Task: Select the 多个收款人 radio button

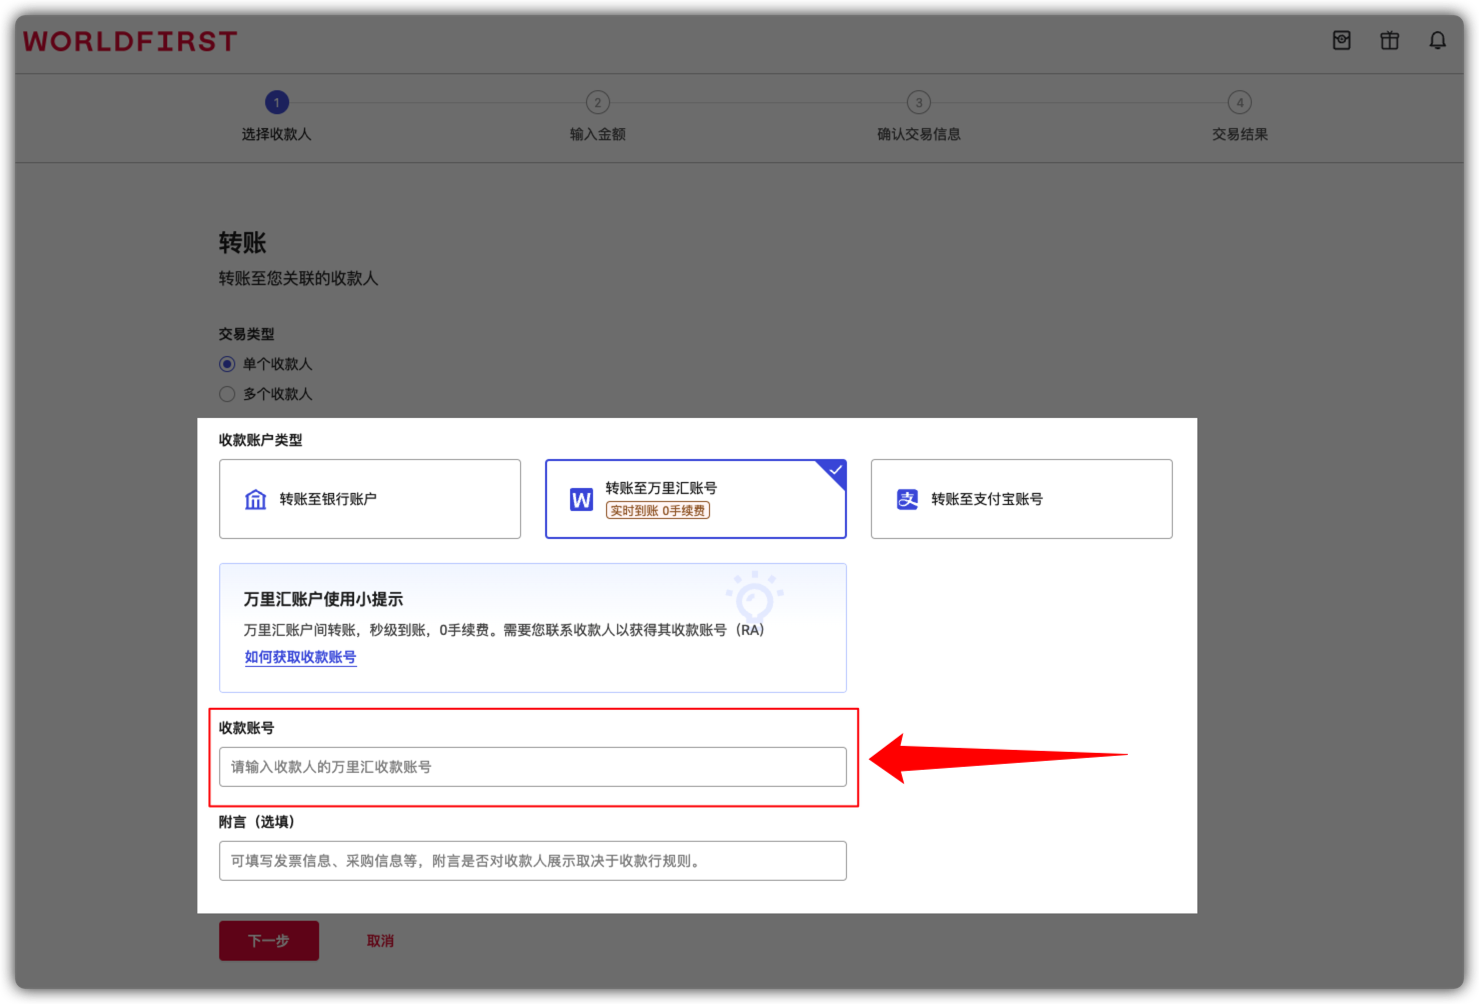Action: [227, 394]
